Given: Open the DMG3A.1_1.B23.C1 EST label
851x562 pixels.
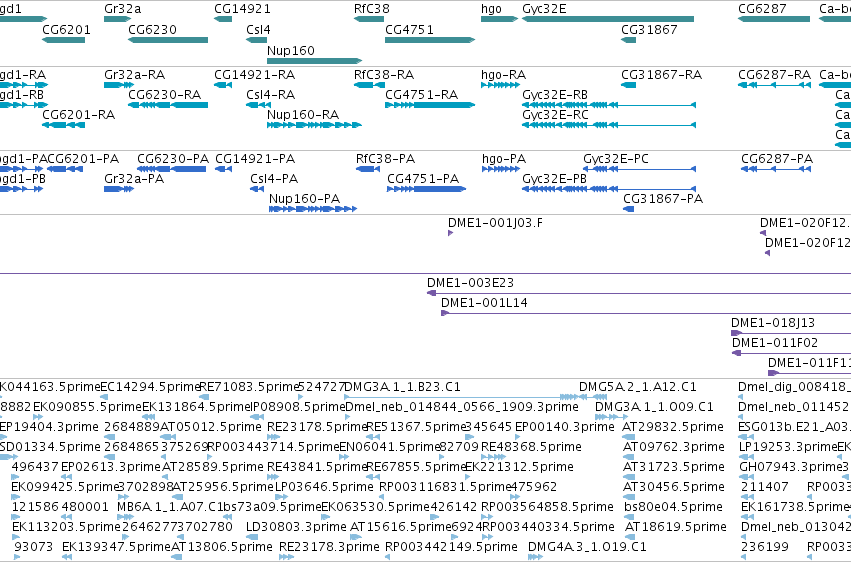Looking at the screenshot, I should click(x=402, y=387).
